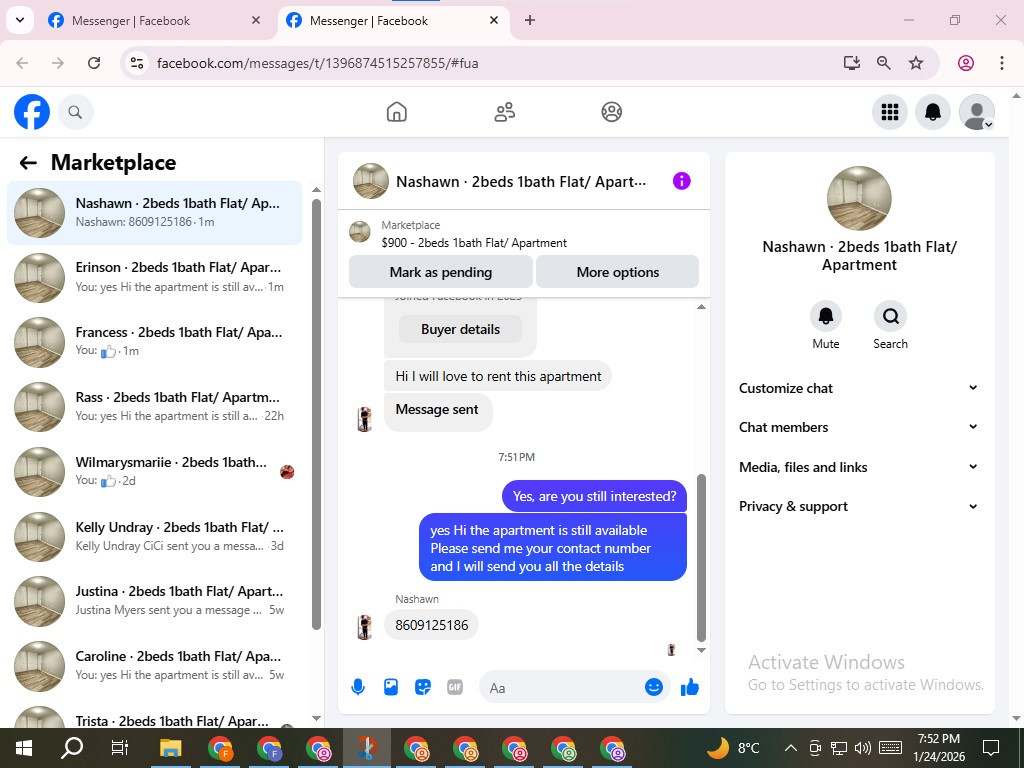This screenshot has width=1024, height=768.
Task: Choose a GIF icon
Action: [455, 687]
